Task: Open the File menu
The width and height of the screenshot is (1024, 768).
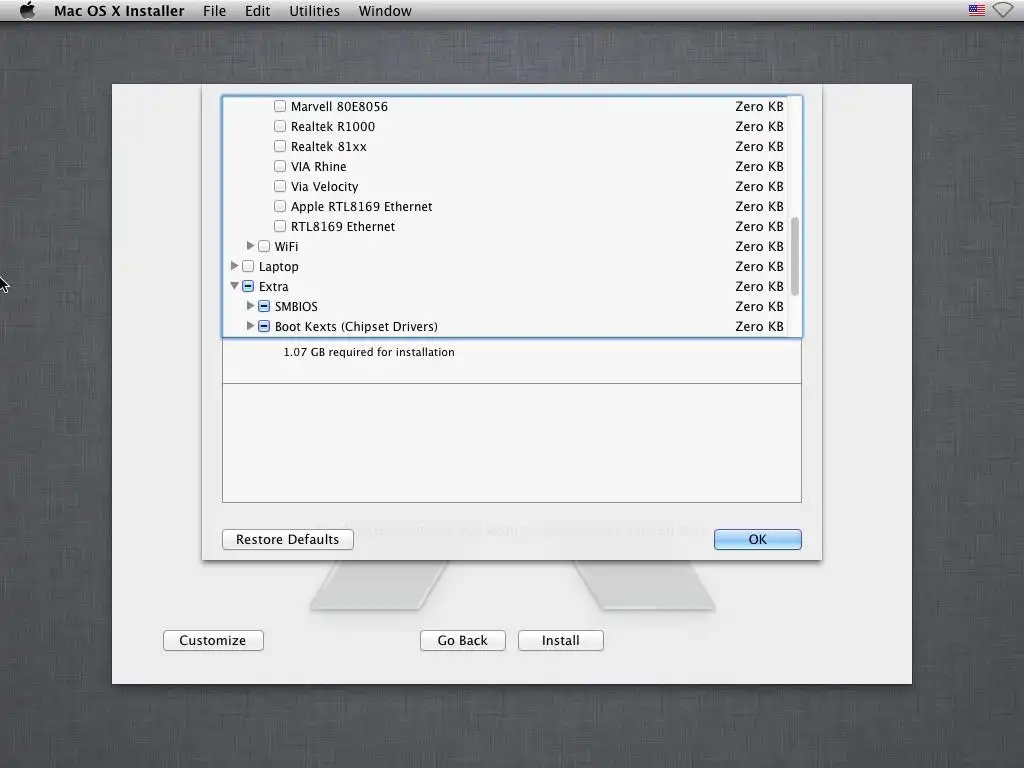Action: coord(214,11)
